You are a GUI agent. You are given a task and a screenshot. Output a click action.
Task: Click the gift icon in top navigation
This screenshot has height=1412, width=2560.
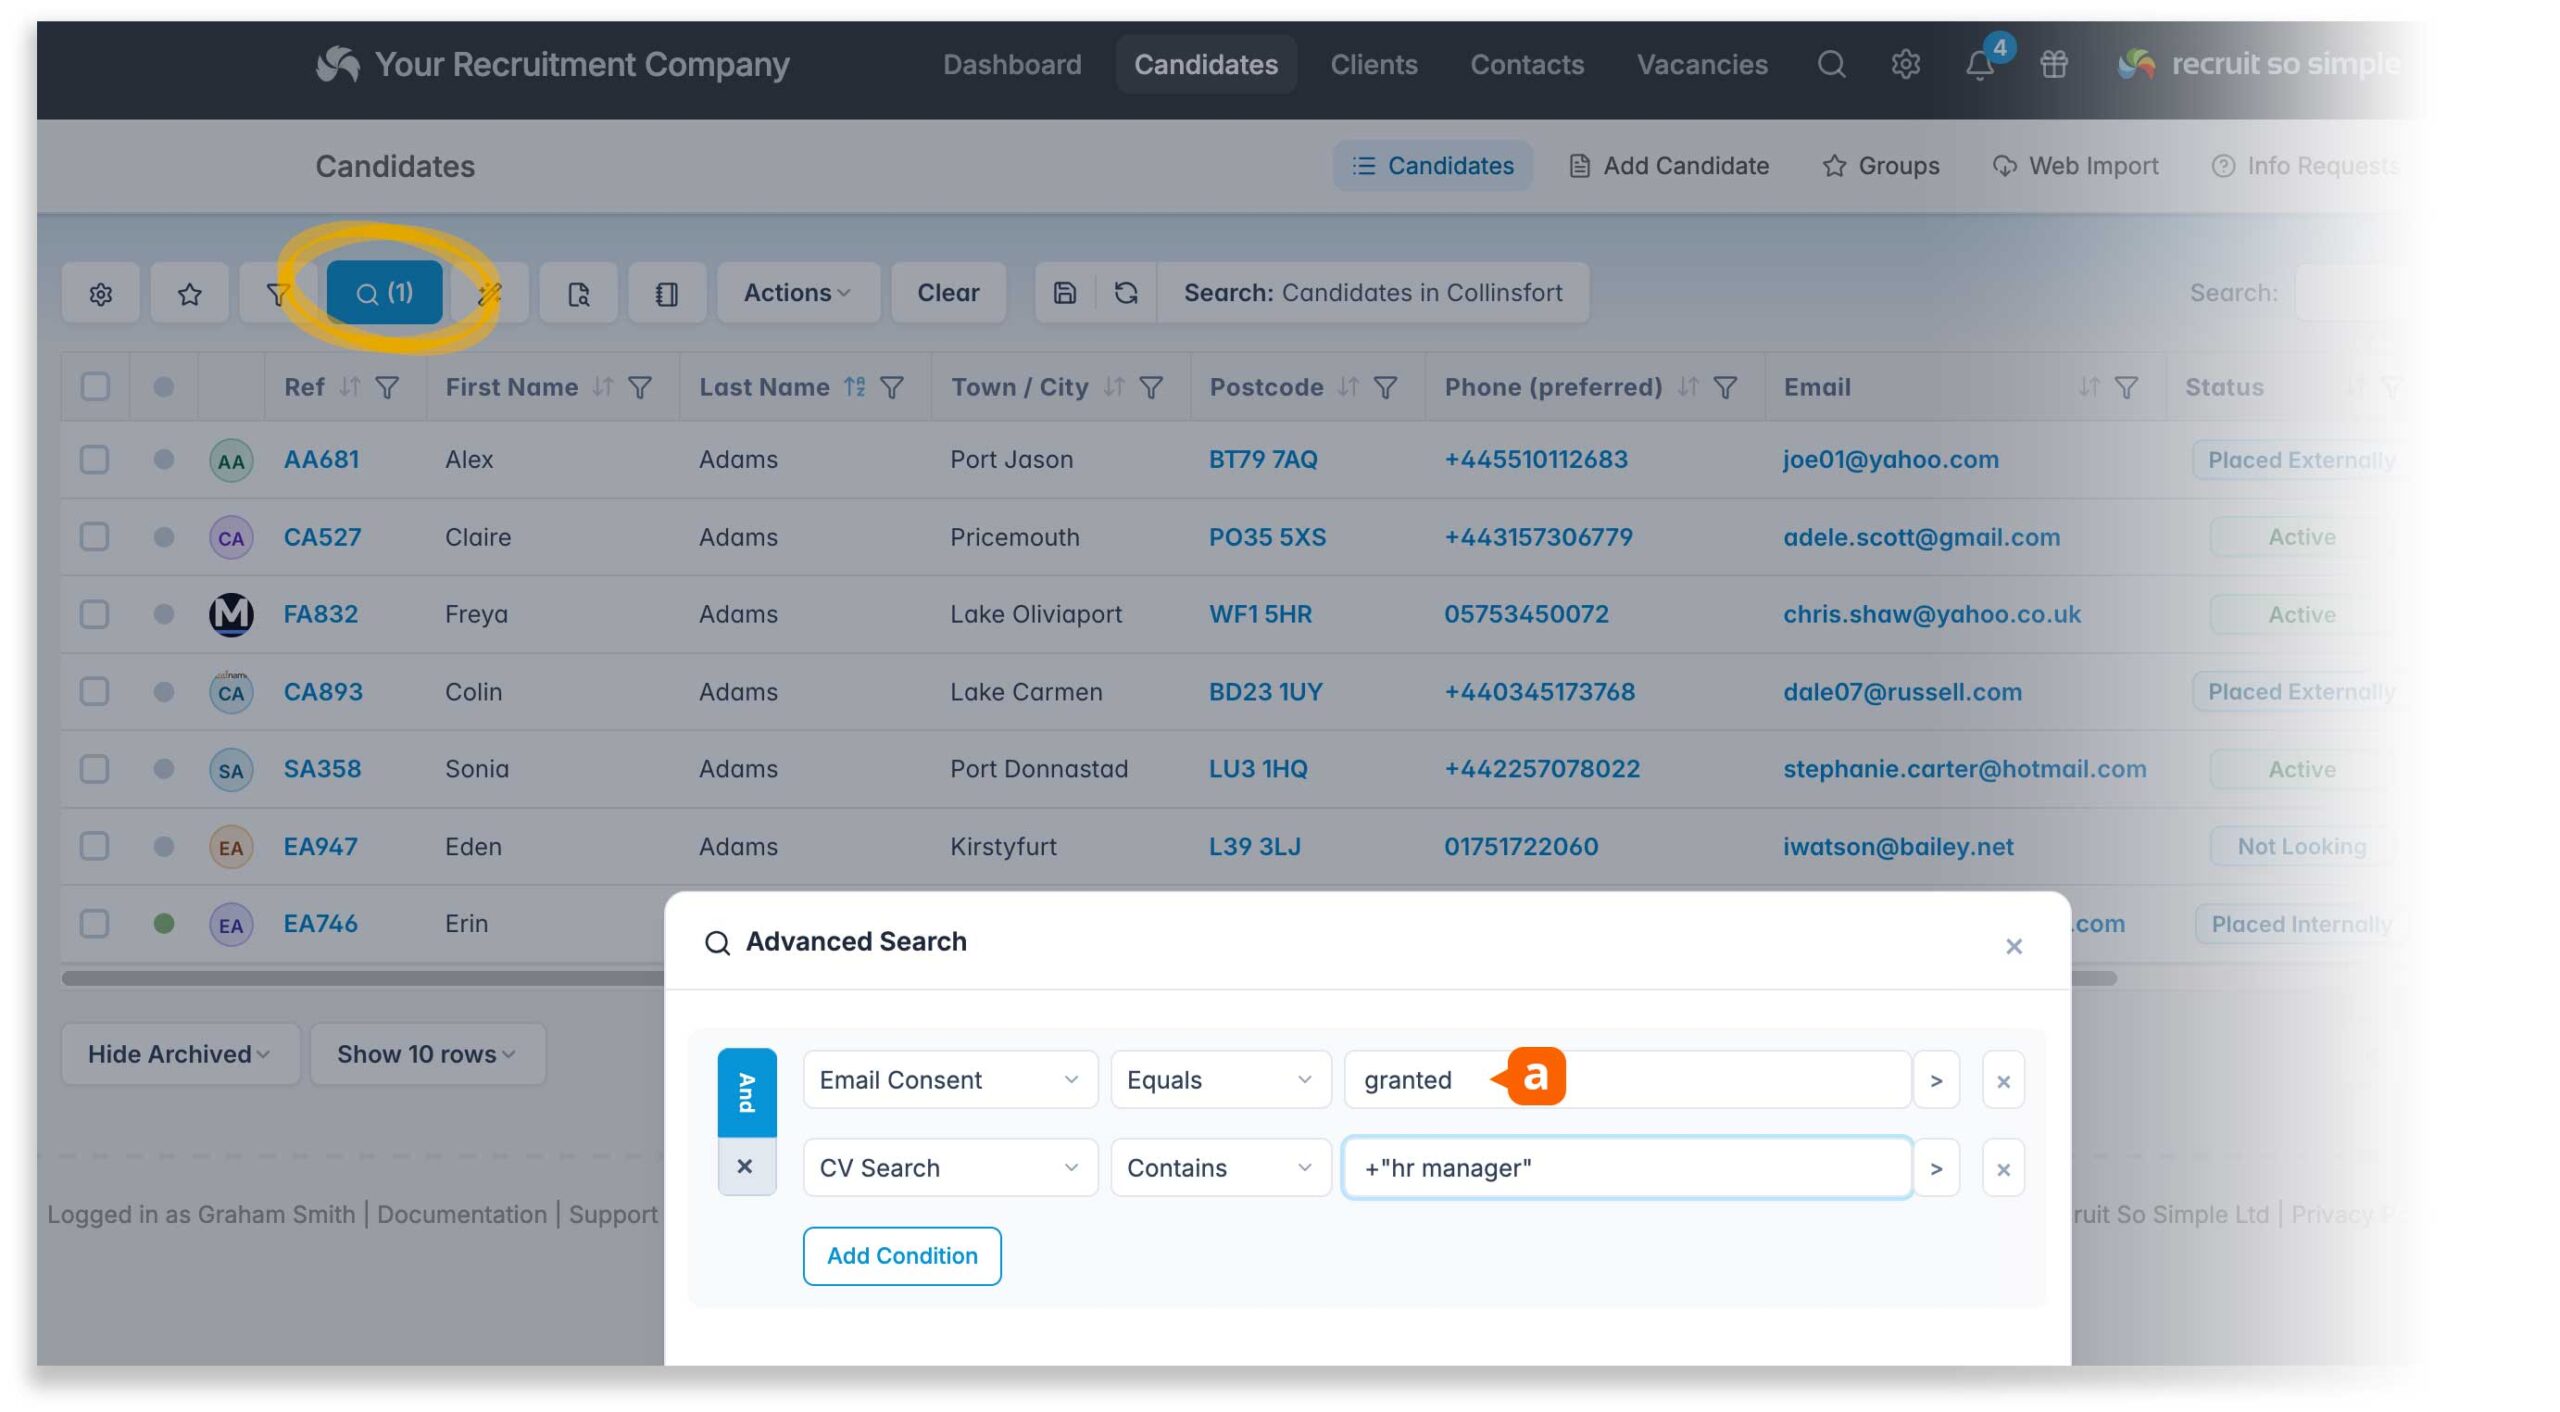click(x=2054, y=65)
